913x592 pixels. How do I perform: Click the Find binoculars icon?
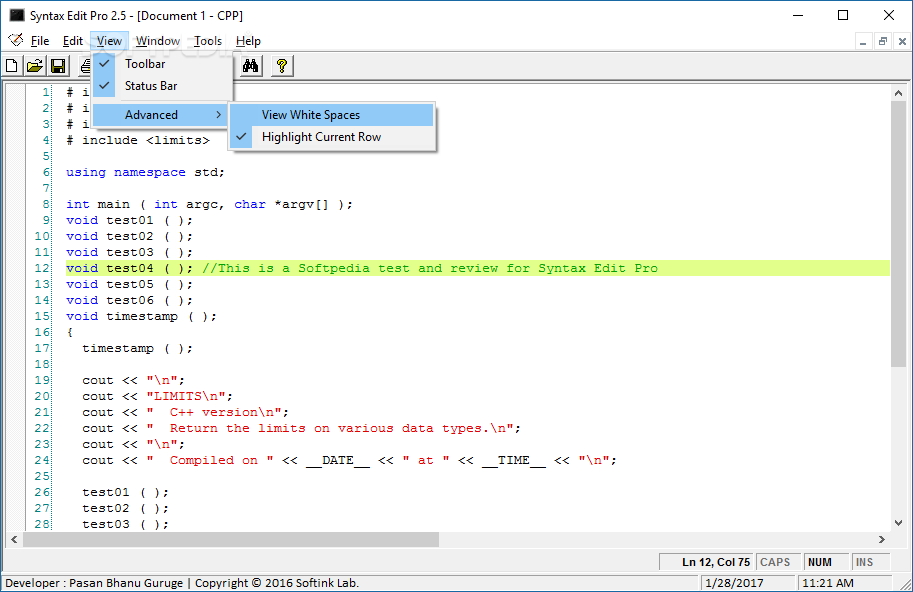point(250,66)
